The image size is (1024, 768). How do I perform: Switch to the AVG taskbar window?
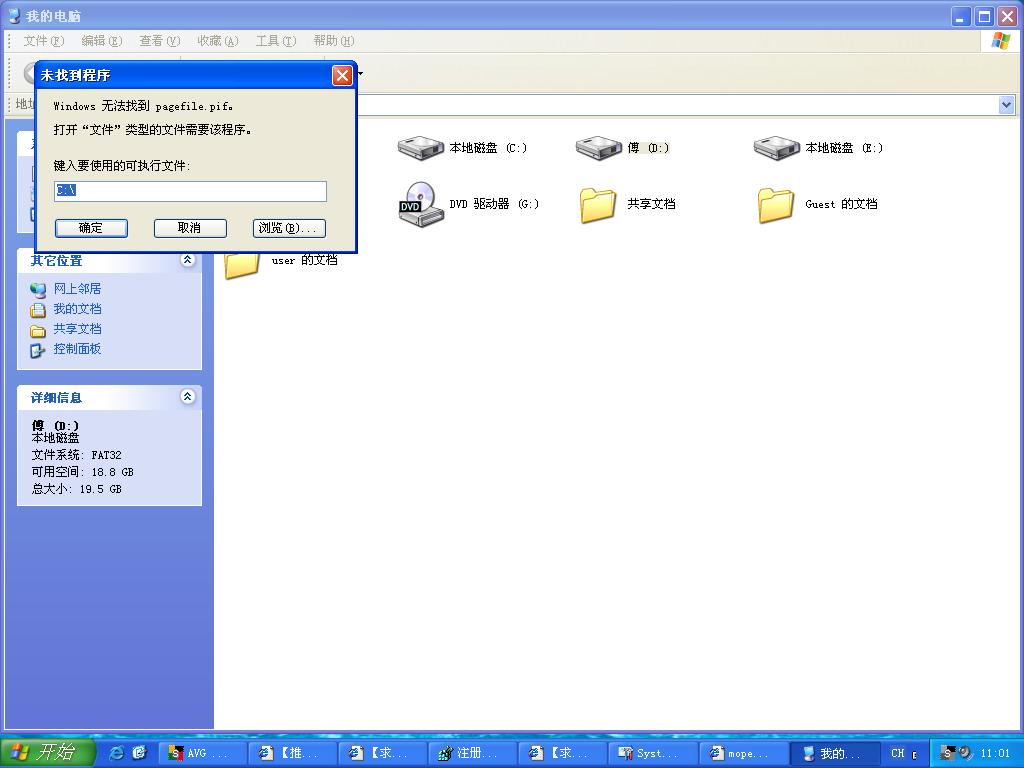[x=202, y=754]
